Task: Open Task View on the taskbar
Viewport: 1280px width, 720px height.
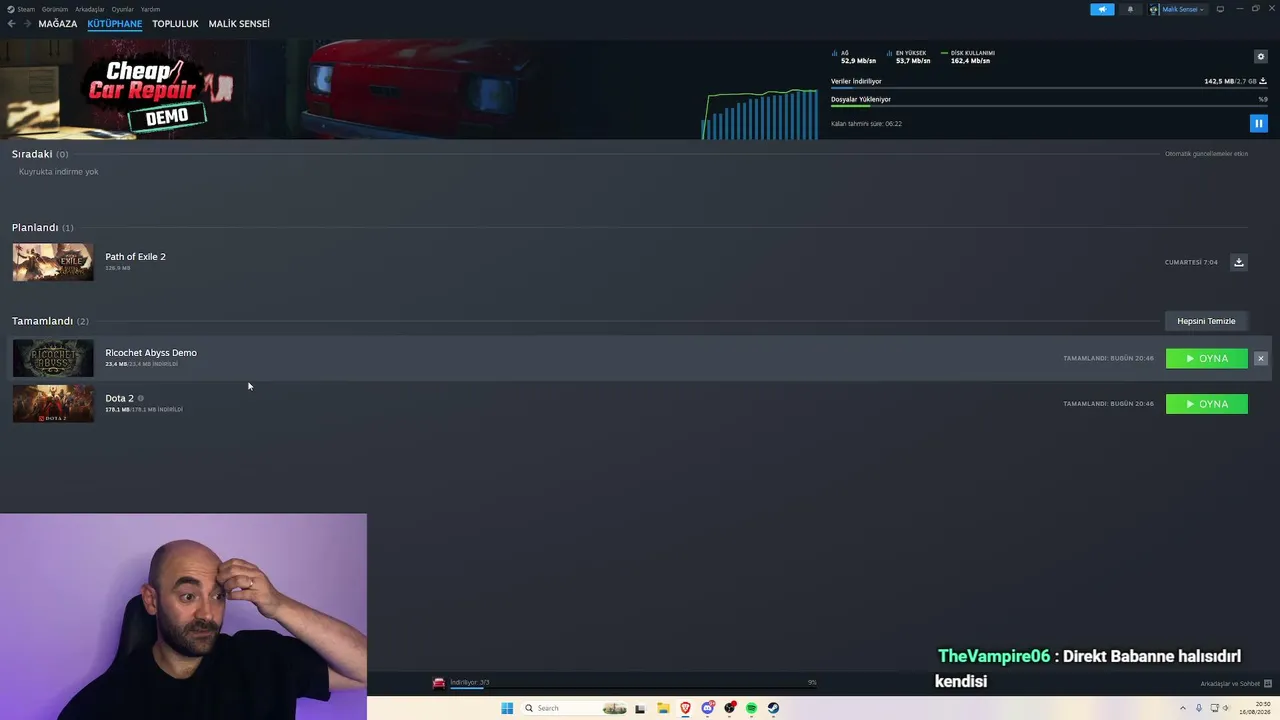Action: pos(640,708)
